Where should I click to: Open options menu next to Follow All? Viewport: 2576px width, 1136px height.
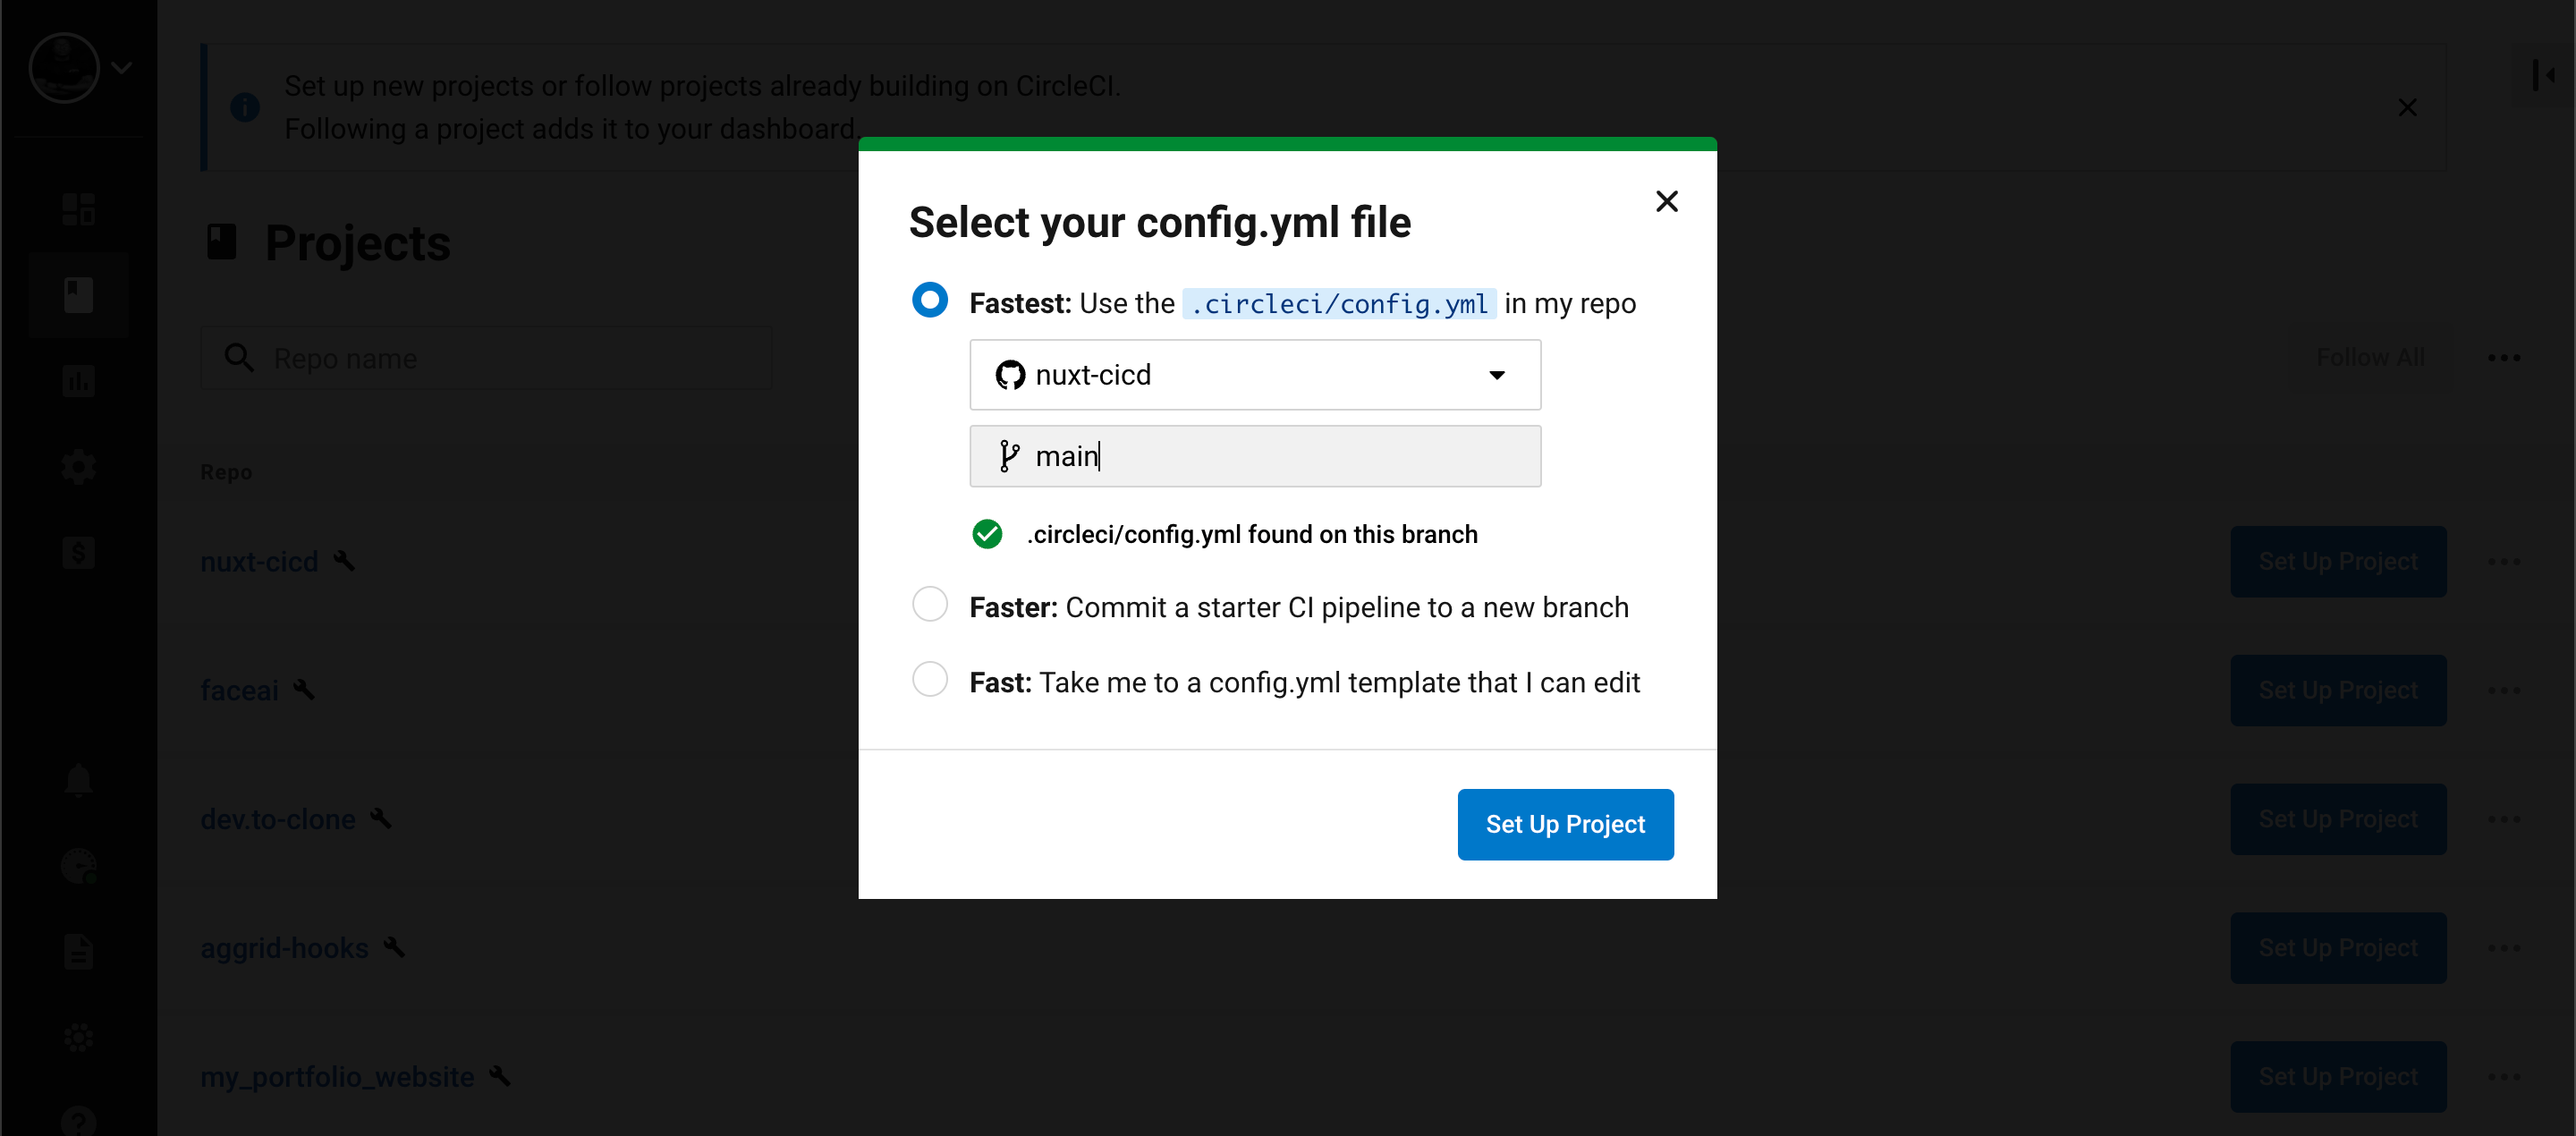coord(2504,357)
